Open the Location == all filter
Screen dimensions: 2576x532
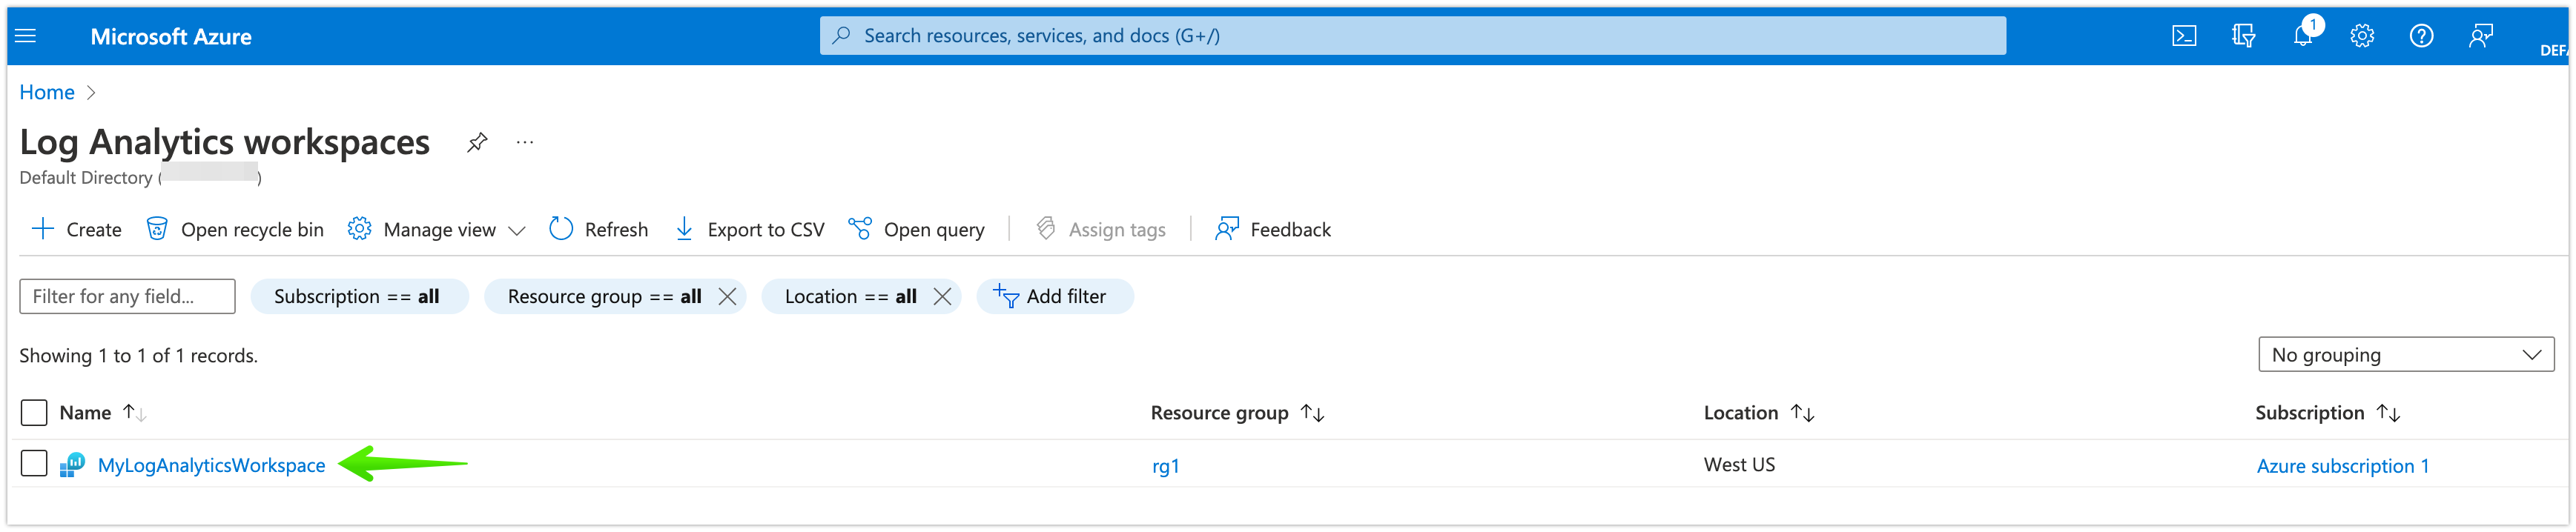tap(850, 296)
